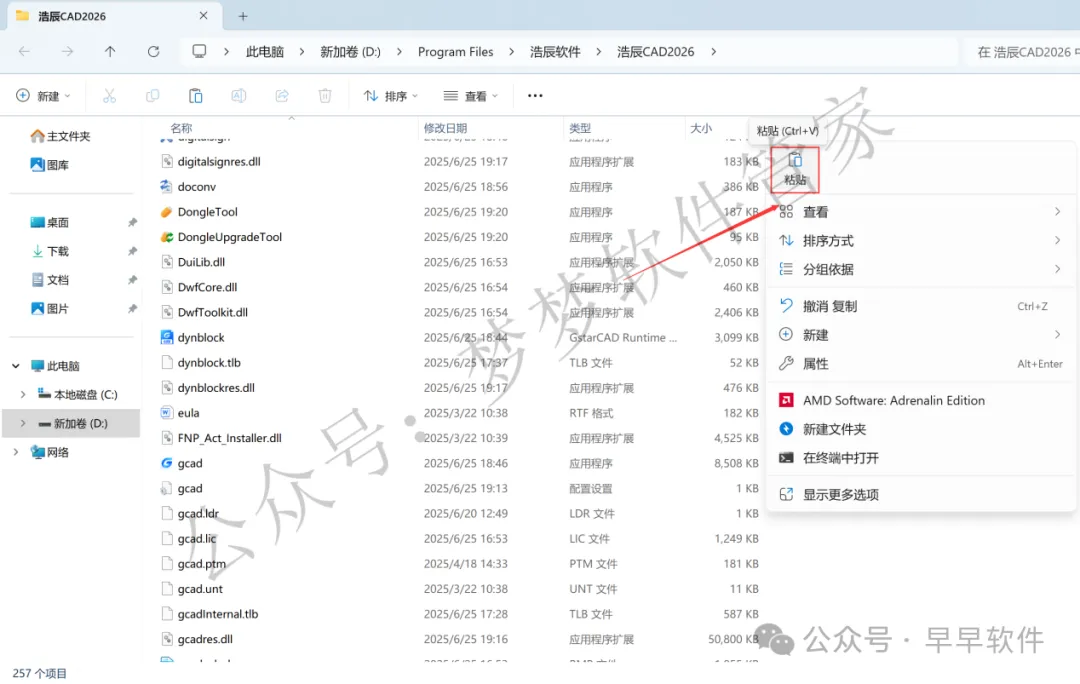Sort by 名称 column header
The width and height of the screenshot is (1080, 684).
click(x=181, y=128)
